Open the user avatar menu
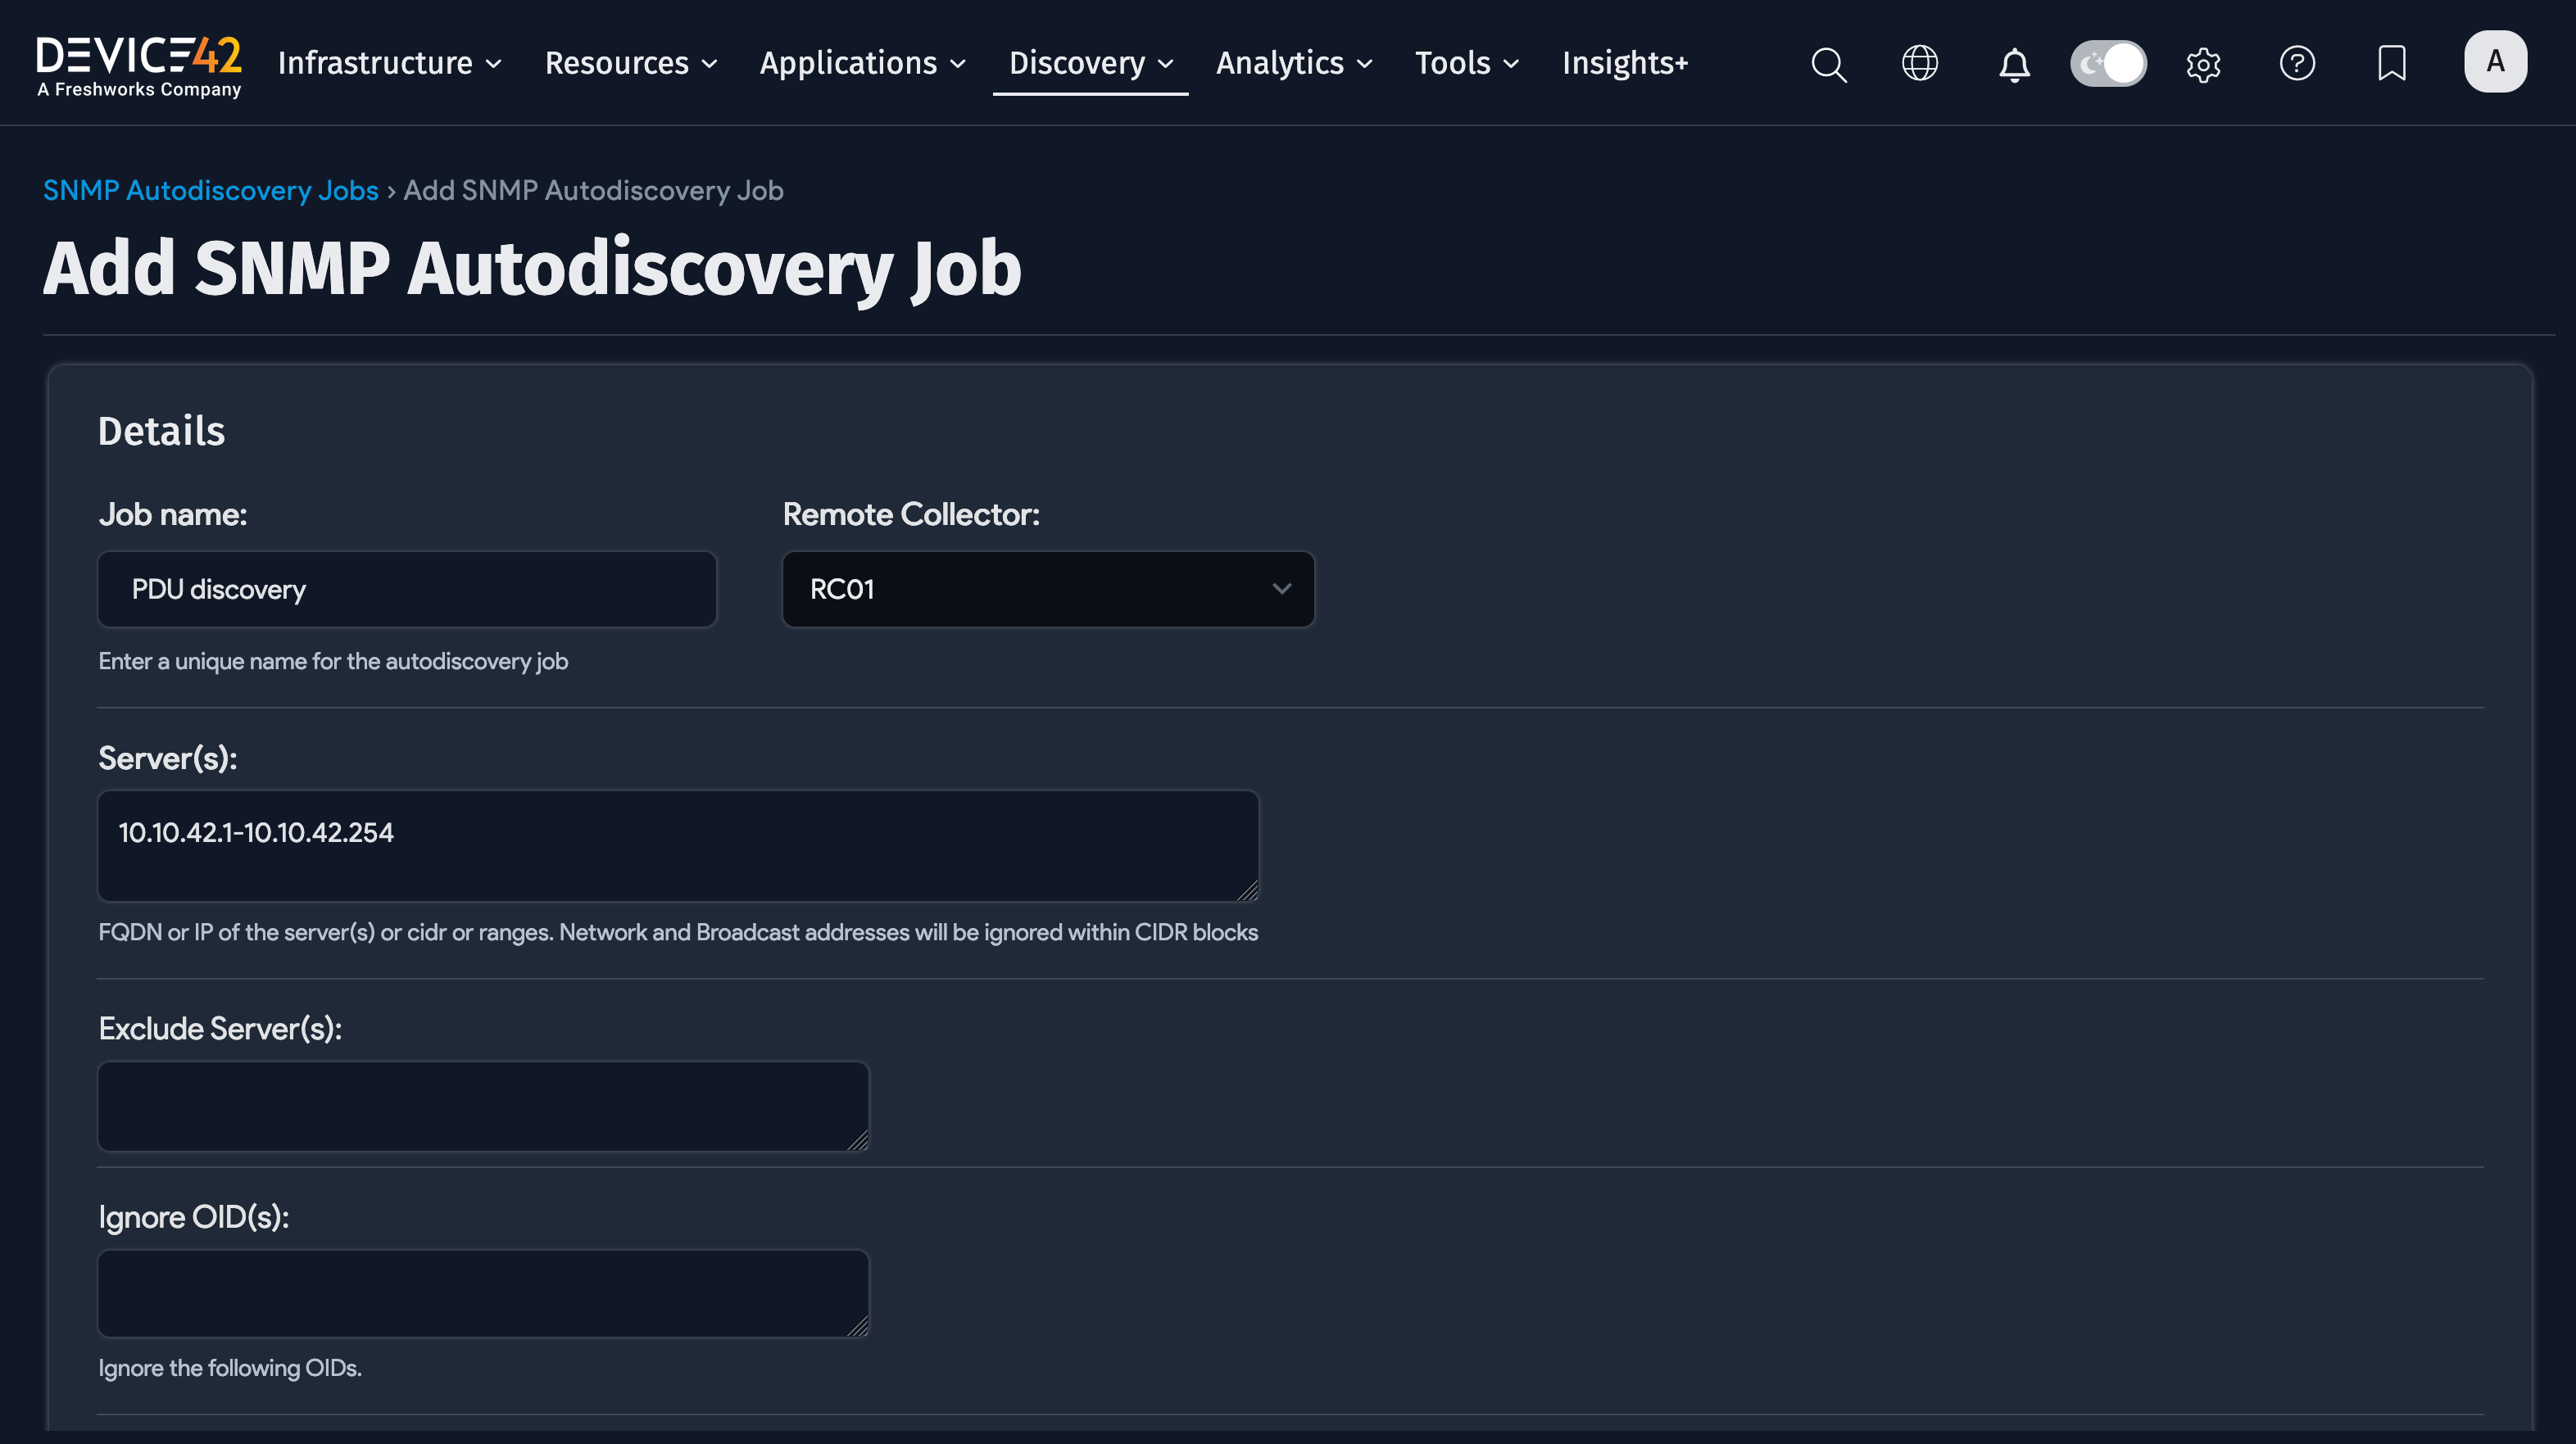Screen dimensions: 2576x1444 tap(2495, 61)
